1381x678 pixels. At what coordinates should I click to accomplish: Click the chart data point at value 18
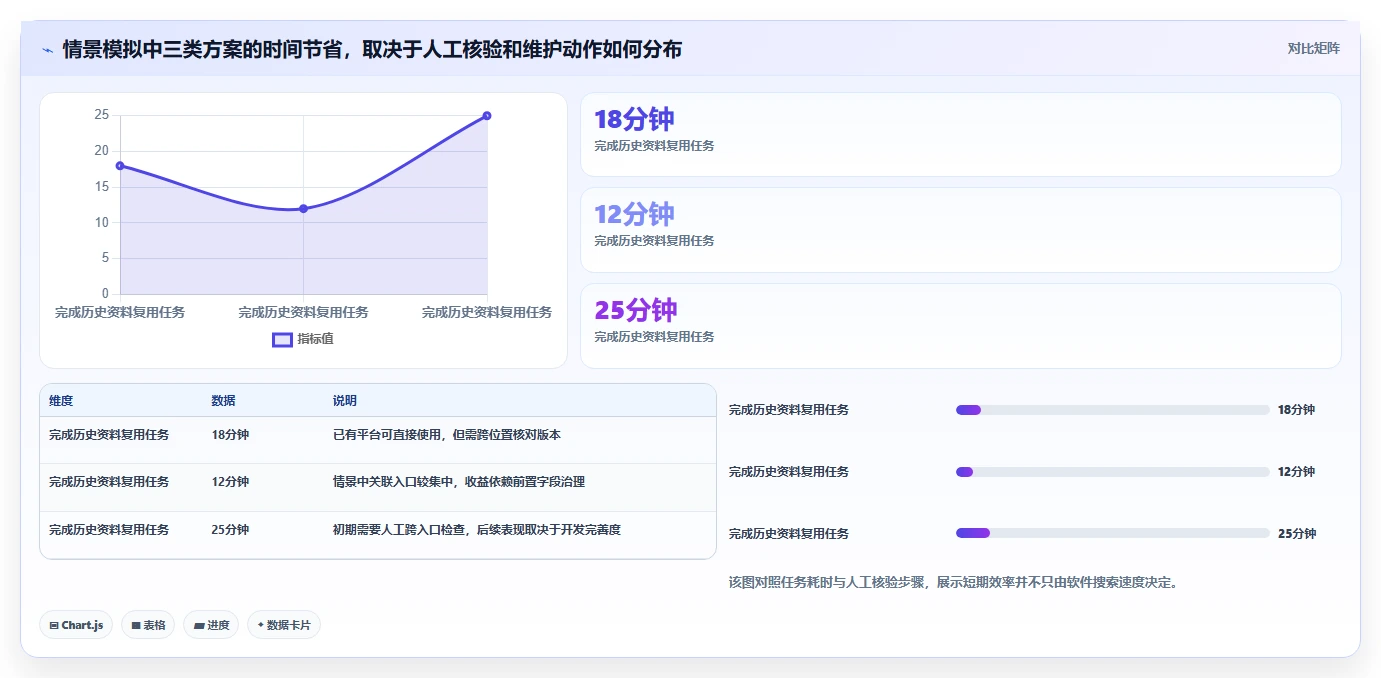(x=120, y=166)
